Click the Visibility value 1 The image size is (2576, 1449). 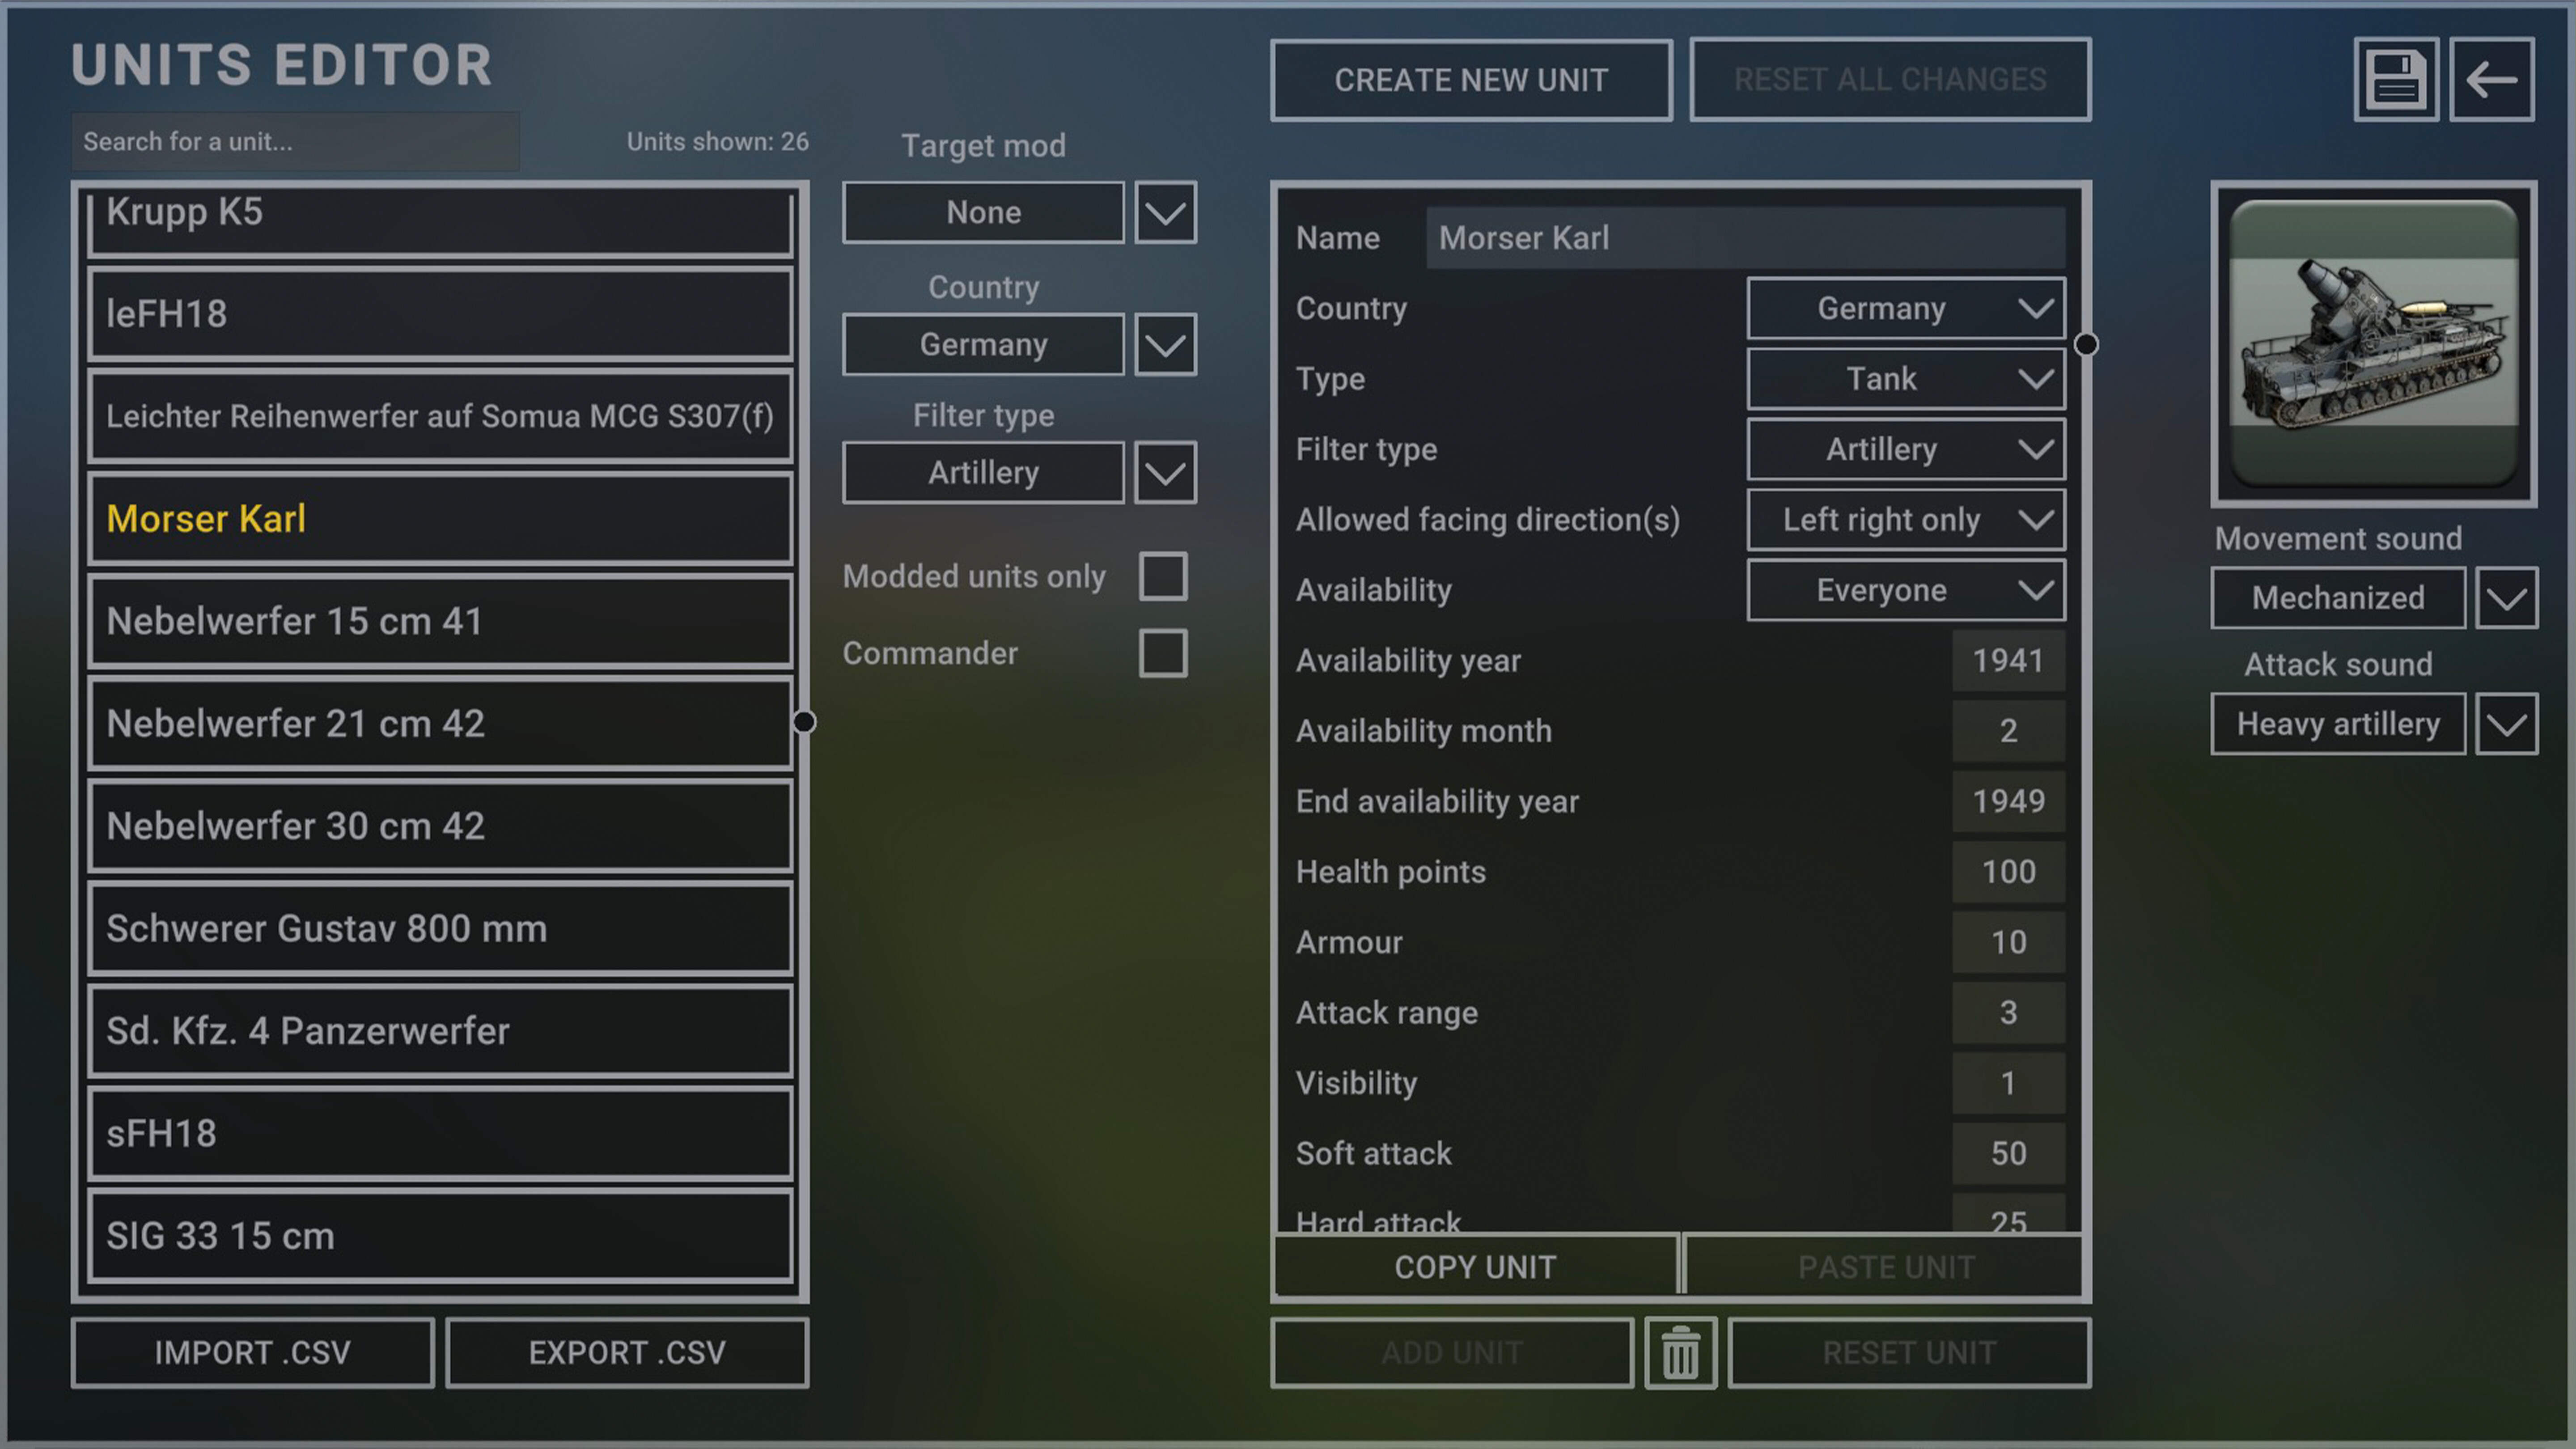2008,1083
